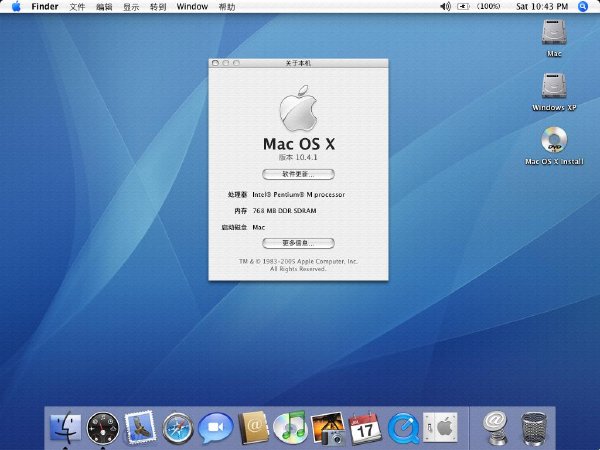Open the Finder menu
Viewport: 600px width, 450px height.
45,7
